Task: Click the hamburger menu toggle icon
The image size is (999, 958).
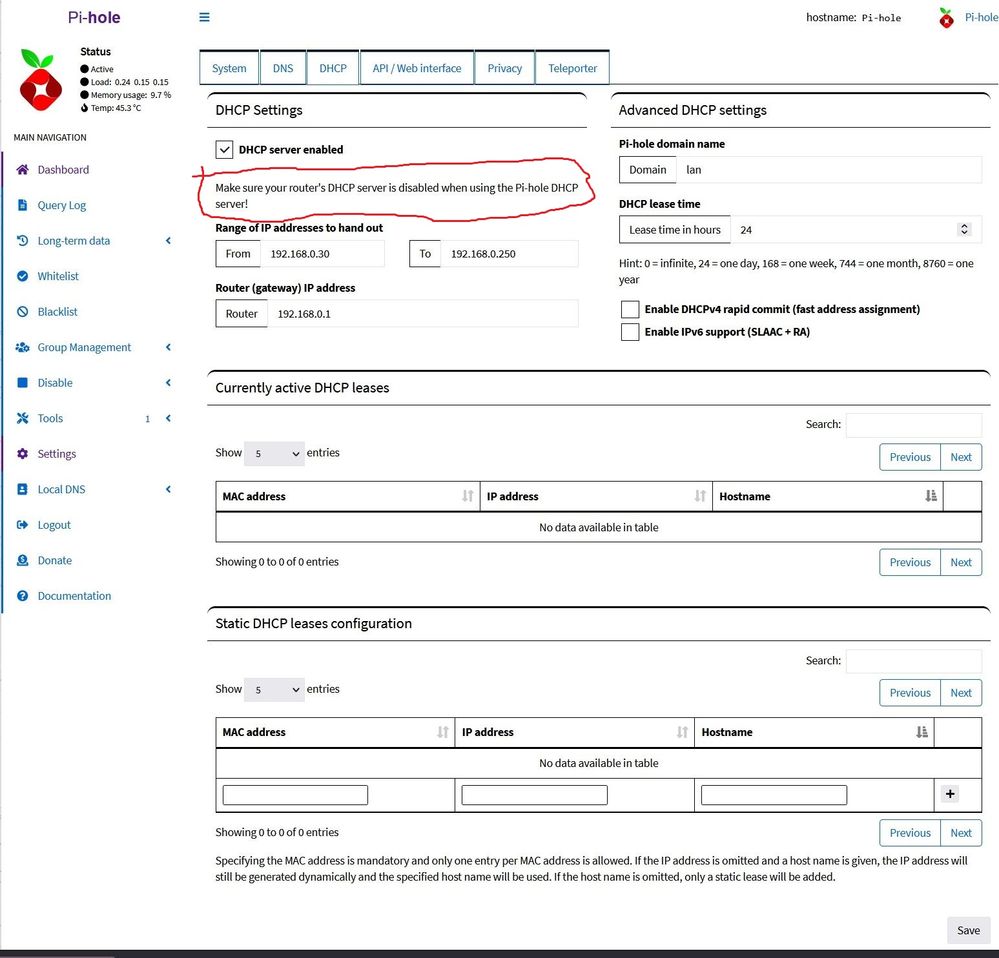Action: (204, 17)
